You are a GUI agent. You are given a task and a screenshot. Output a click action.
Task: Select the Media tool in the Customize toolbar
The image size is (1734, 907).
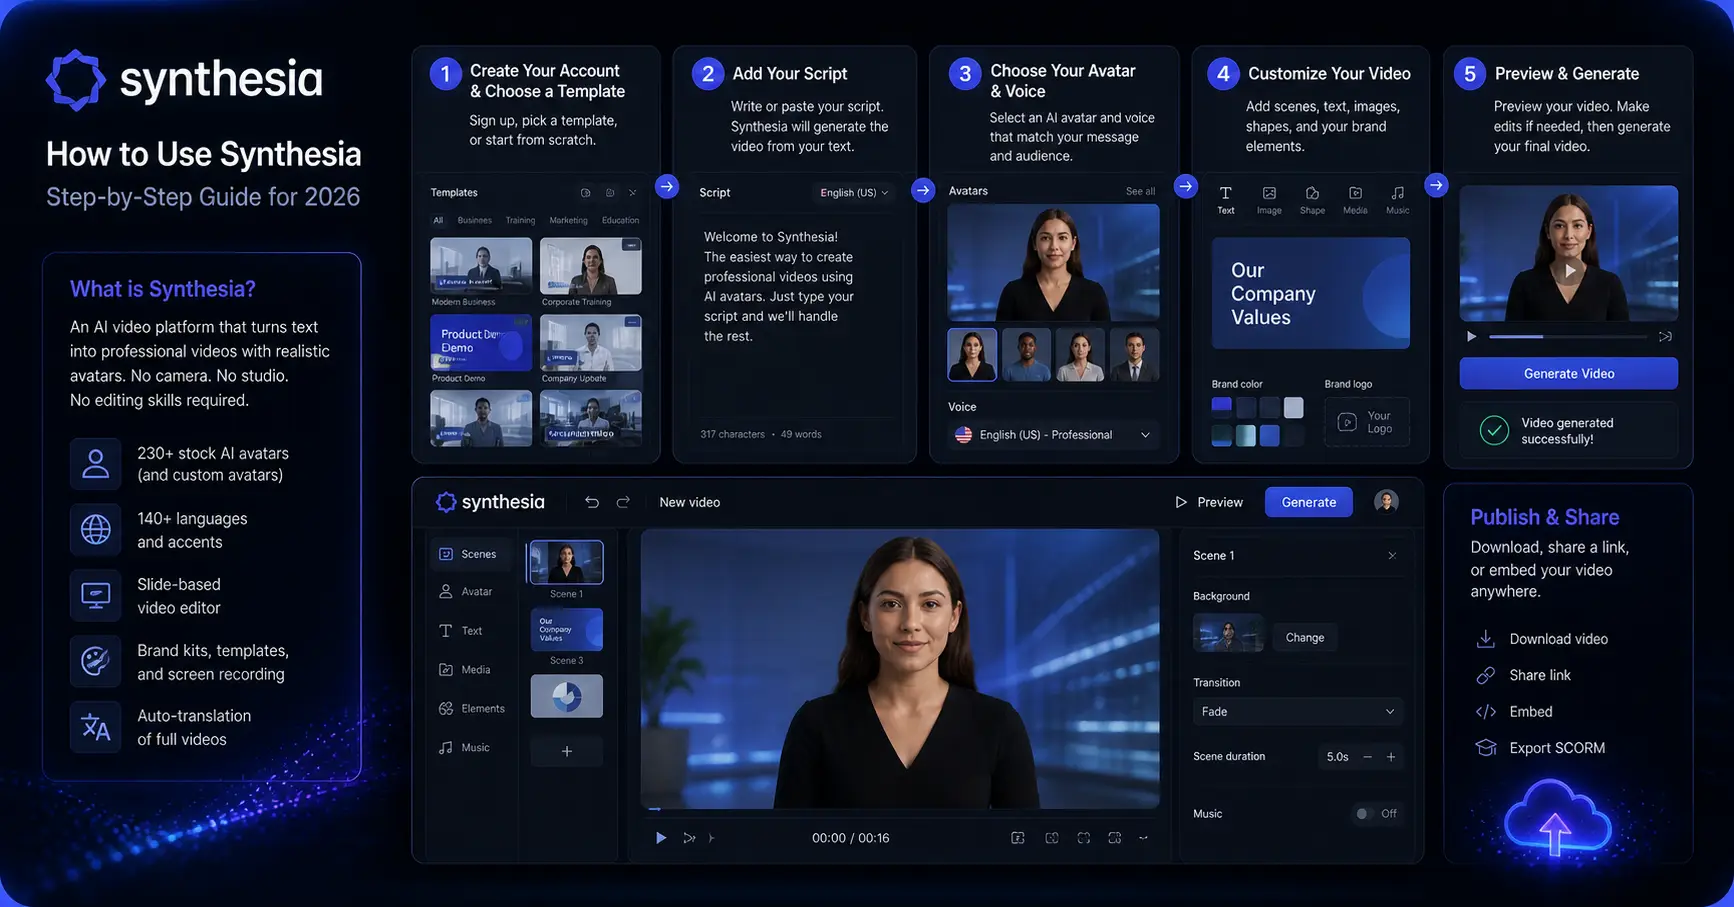tap(1355, 200)
